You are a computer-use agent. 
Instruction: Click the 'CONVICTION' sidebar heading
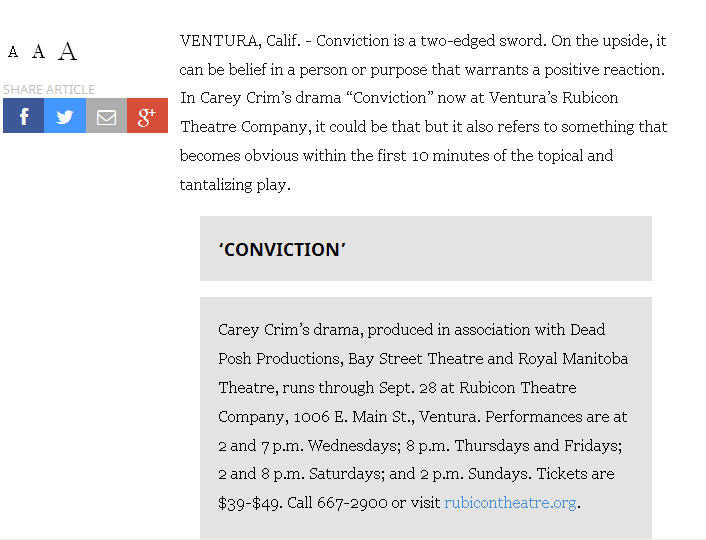click(x=282, y=249)
